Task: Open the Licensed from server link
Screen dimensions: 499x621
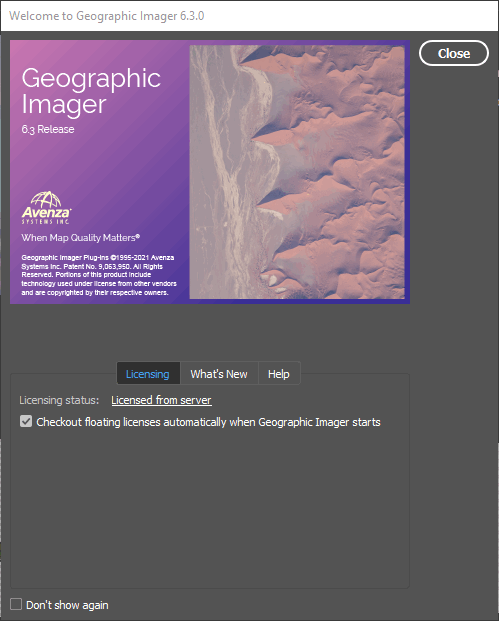Action: click(x=161, y=400)
